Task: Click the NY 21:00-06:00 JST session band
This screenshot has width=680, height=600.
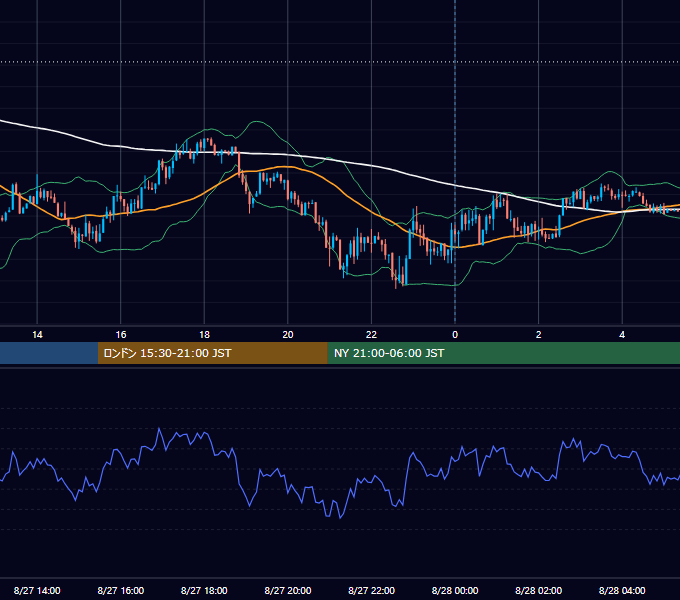Action: pos(503,353)
